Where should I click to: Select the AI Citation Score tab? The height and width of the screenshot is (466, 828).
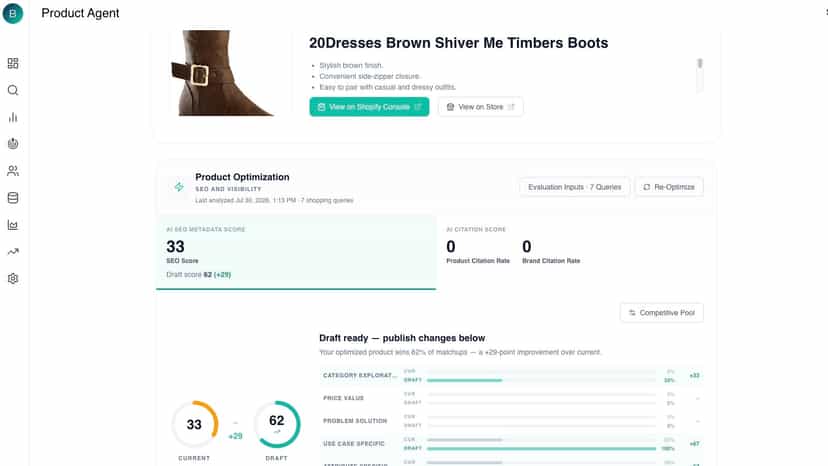click(x=576, y=252)
